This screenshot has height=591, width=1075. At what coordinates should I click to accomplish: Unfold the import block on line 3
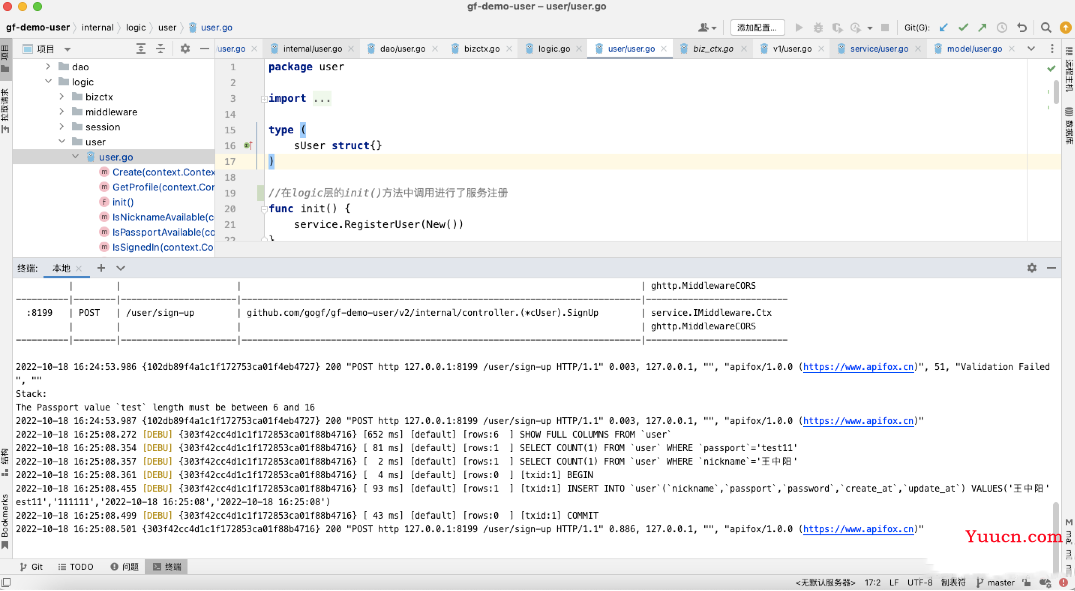265,99
